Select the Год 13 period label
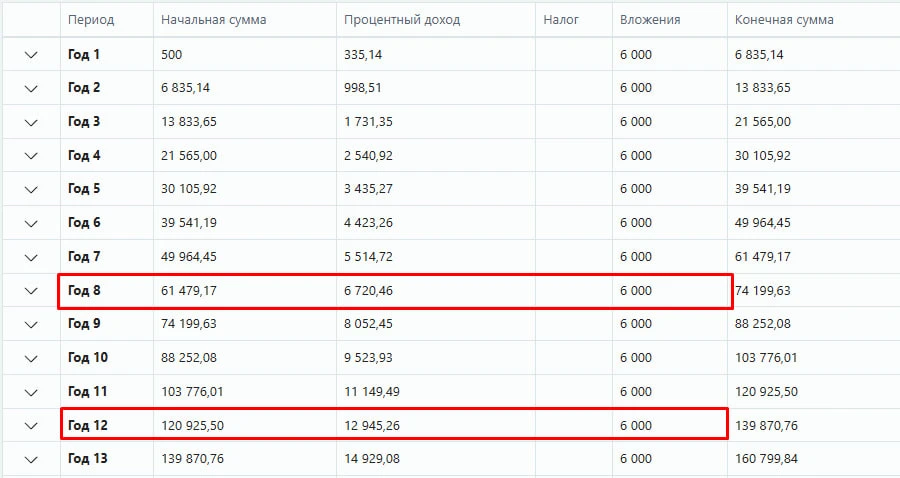This screenshot has height=478, width=900. click(88, 458)
